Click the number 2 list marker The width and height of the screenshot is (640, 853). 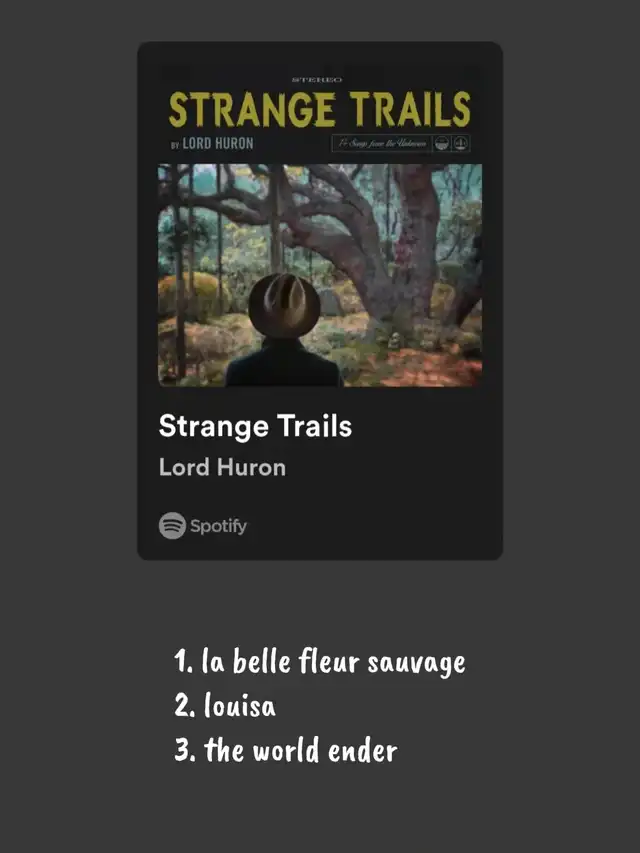click(184, 706)
